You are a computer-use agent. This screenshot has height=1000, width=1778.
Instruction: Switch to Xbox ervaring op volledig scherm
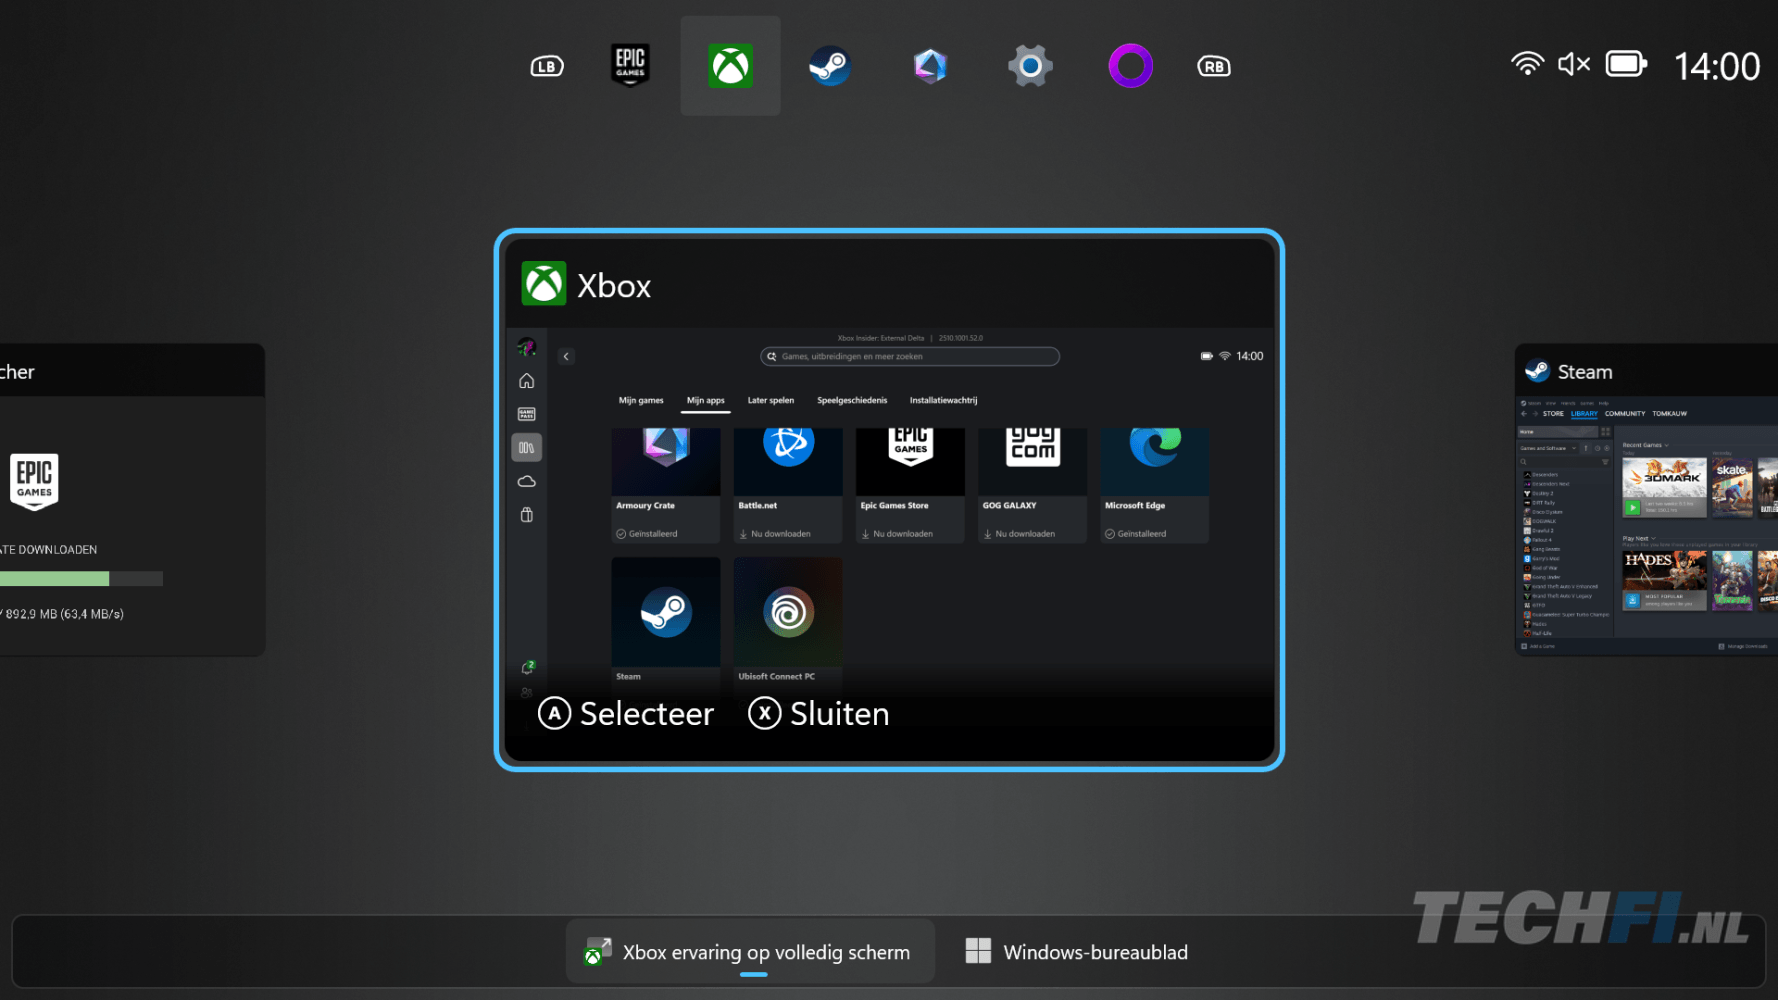click(x=750, y=952)
